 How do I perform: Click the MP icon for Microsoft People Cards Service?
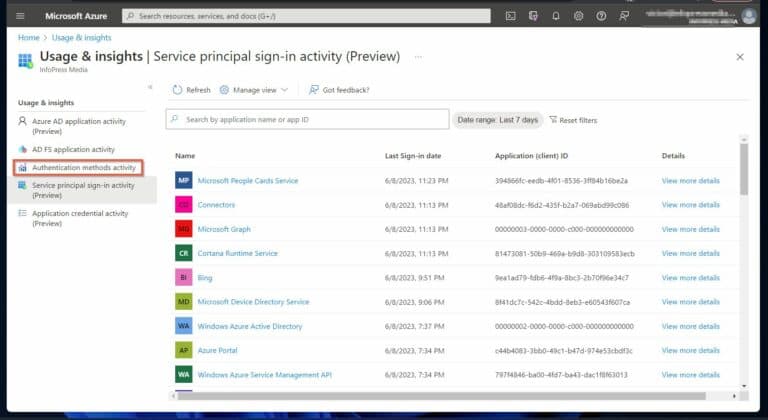184,180
